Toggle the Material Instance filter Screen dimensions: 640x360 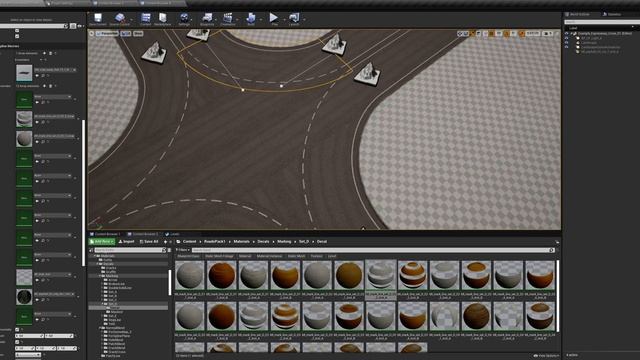269,256
